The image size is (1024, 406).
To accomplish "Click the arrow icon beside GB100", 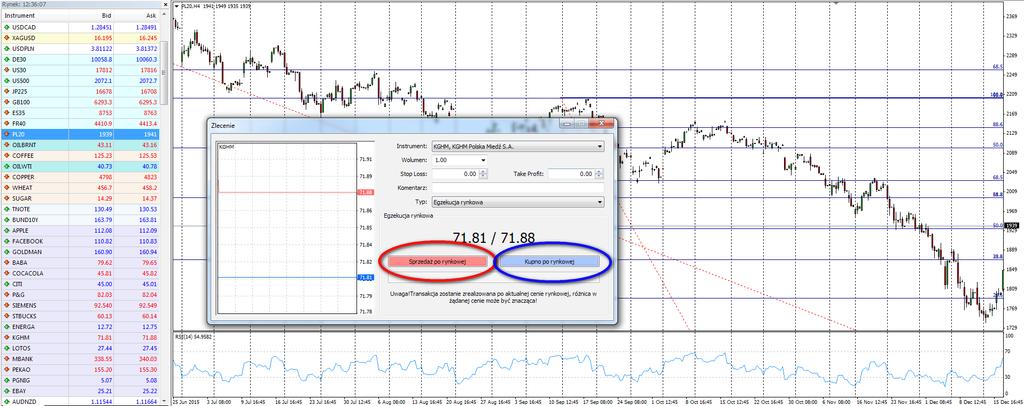I will click(x=7, y=102).
